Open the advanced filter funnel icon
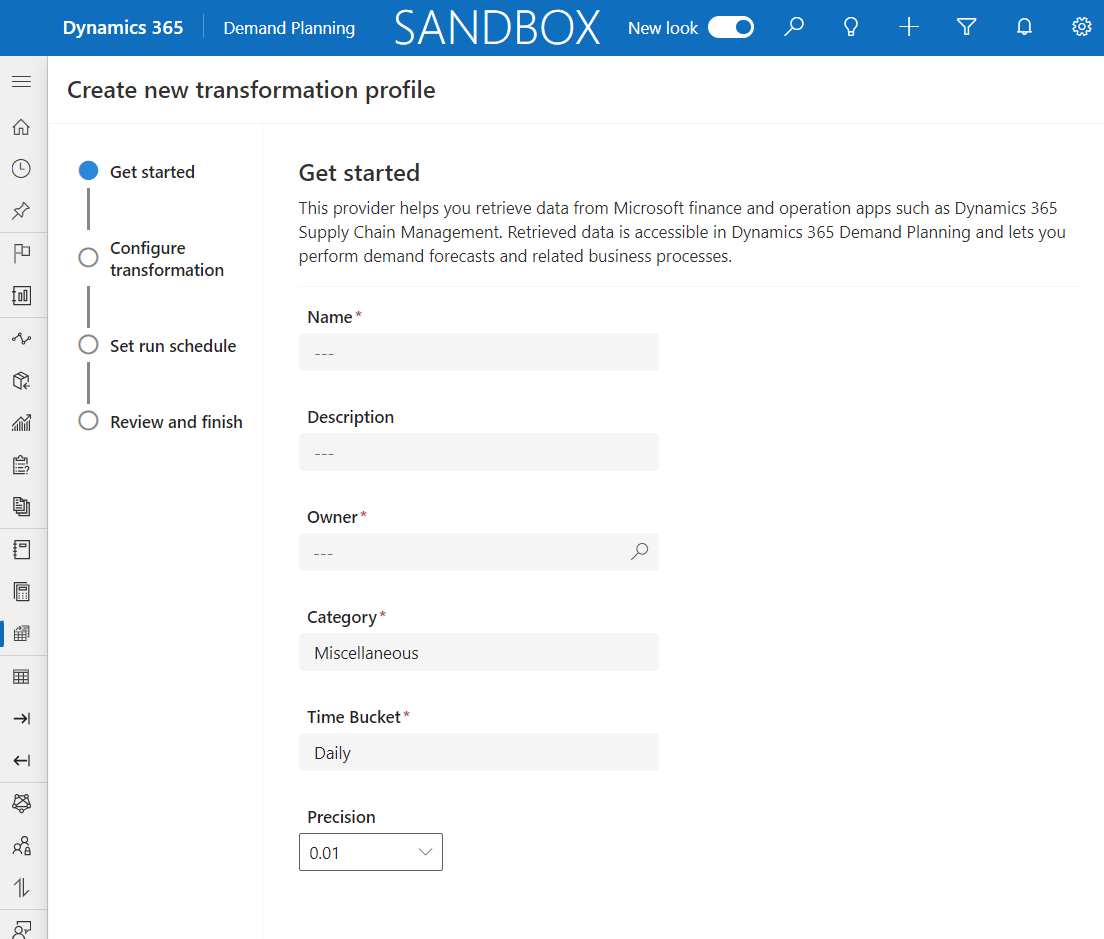Screen dimensions: 1104x939 (x=967, y=27)
